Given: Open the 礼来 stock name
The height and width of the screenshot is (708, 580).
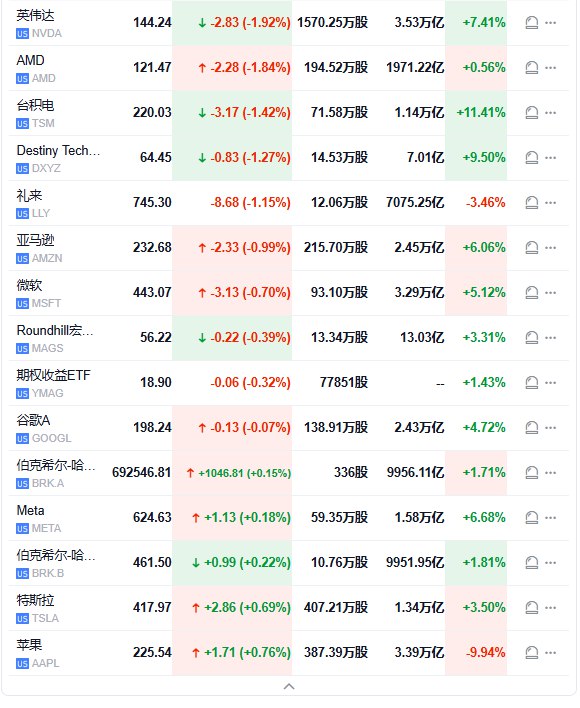Looking at the screenshot, I should (x=29, y=196).
